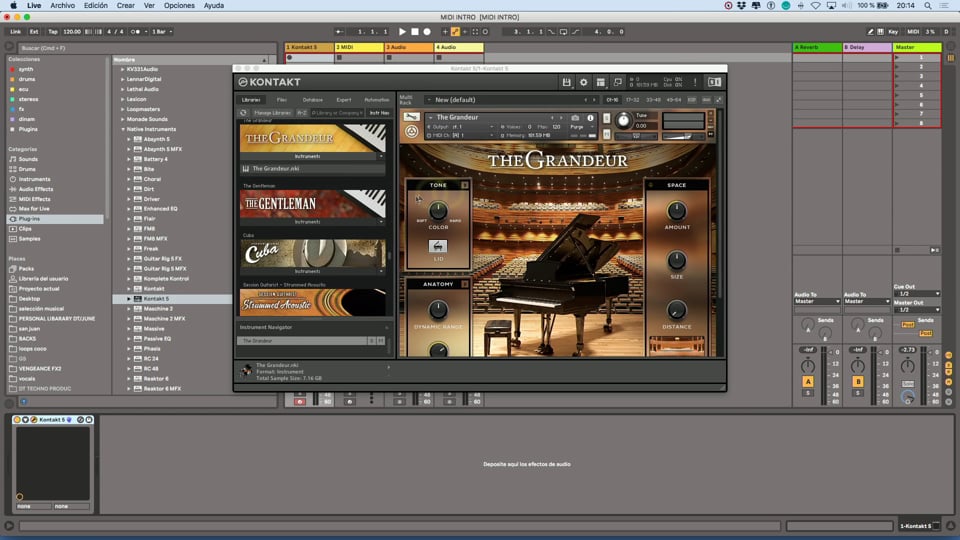
Task: Click the Apple menu icon
Action: 13,6
